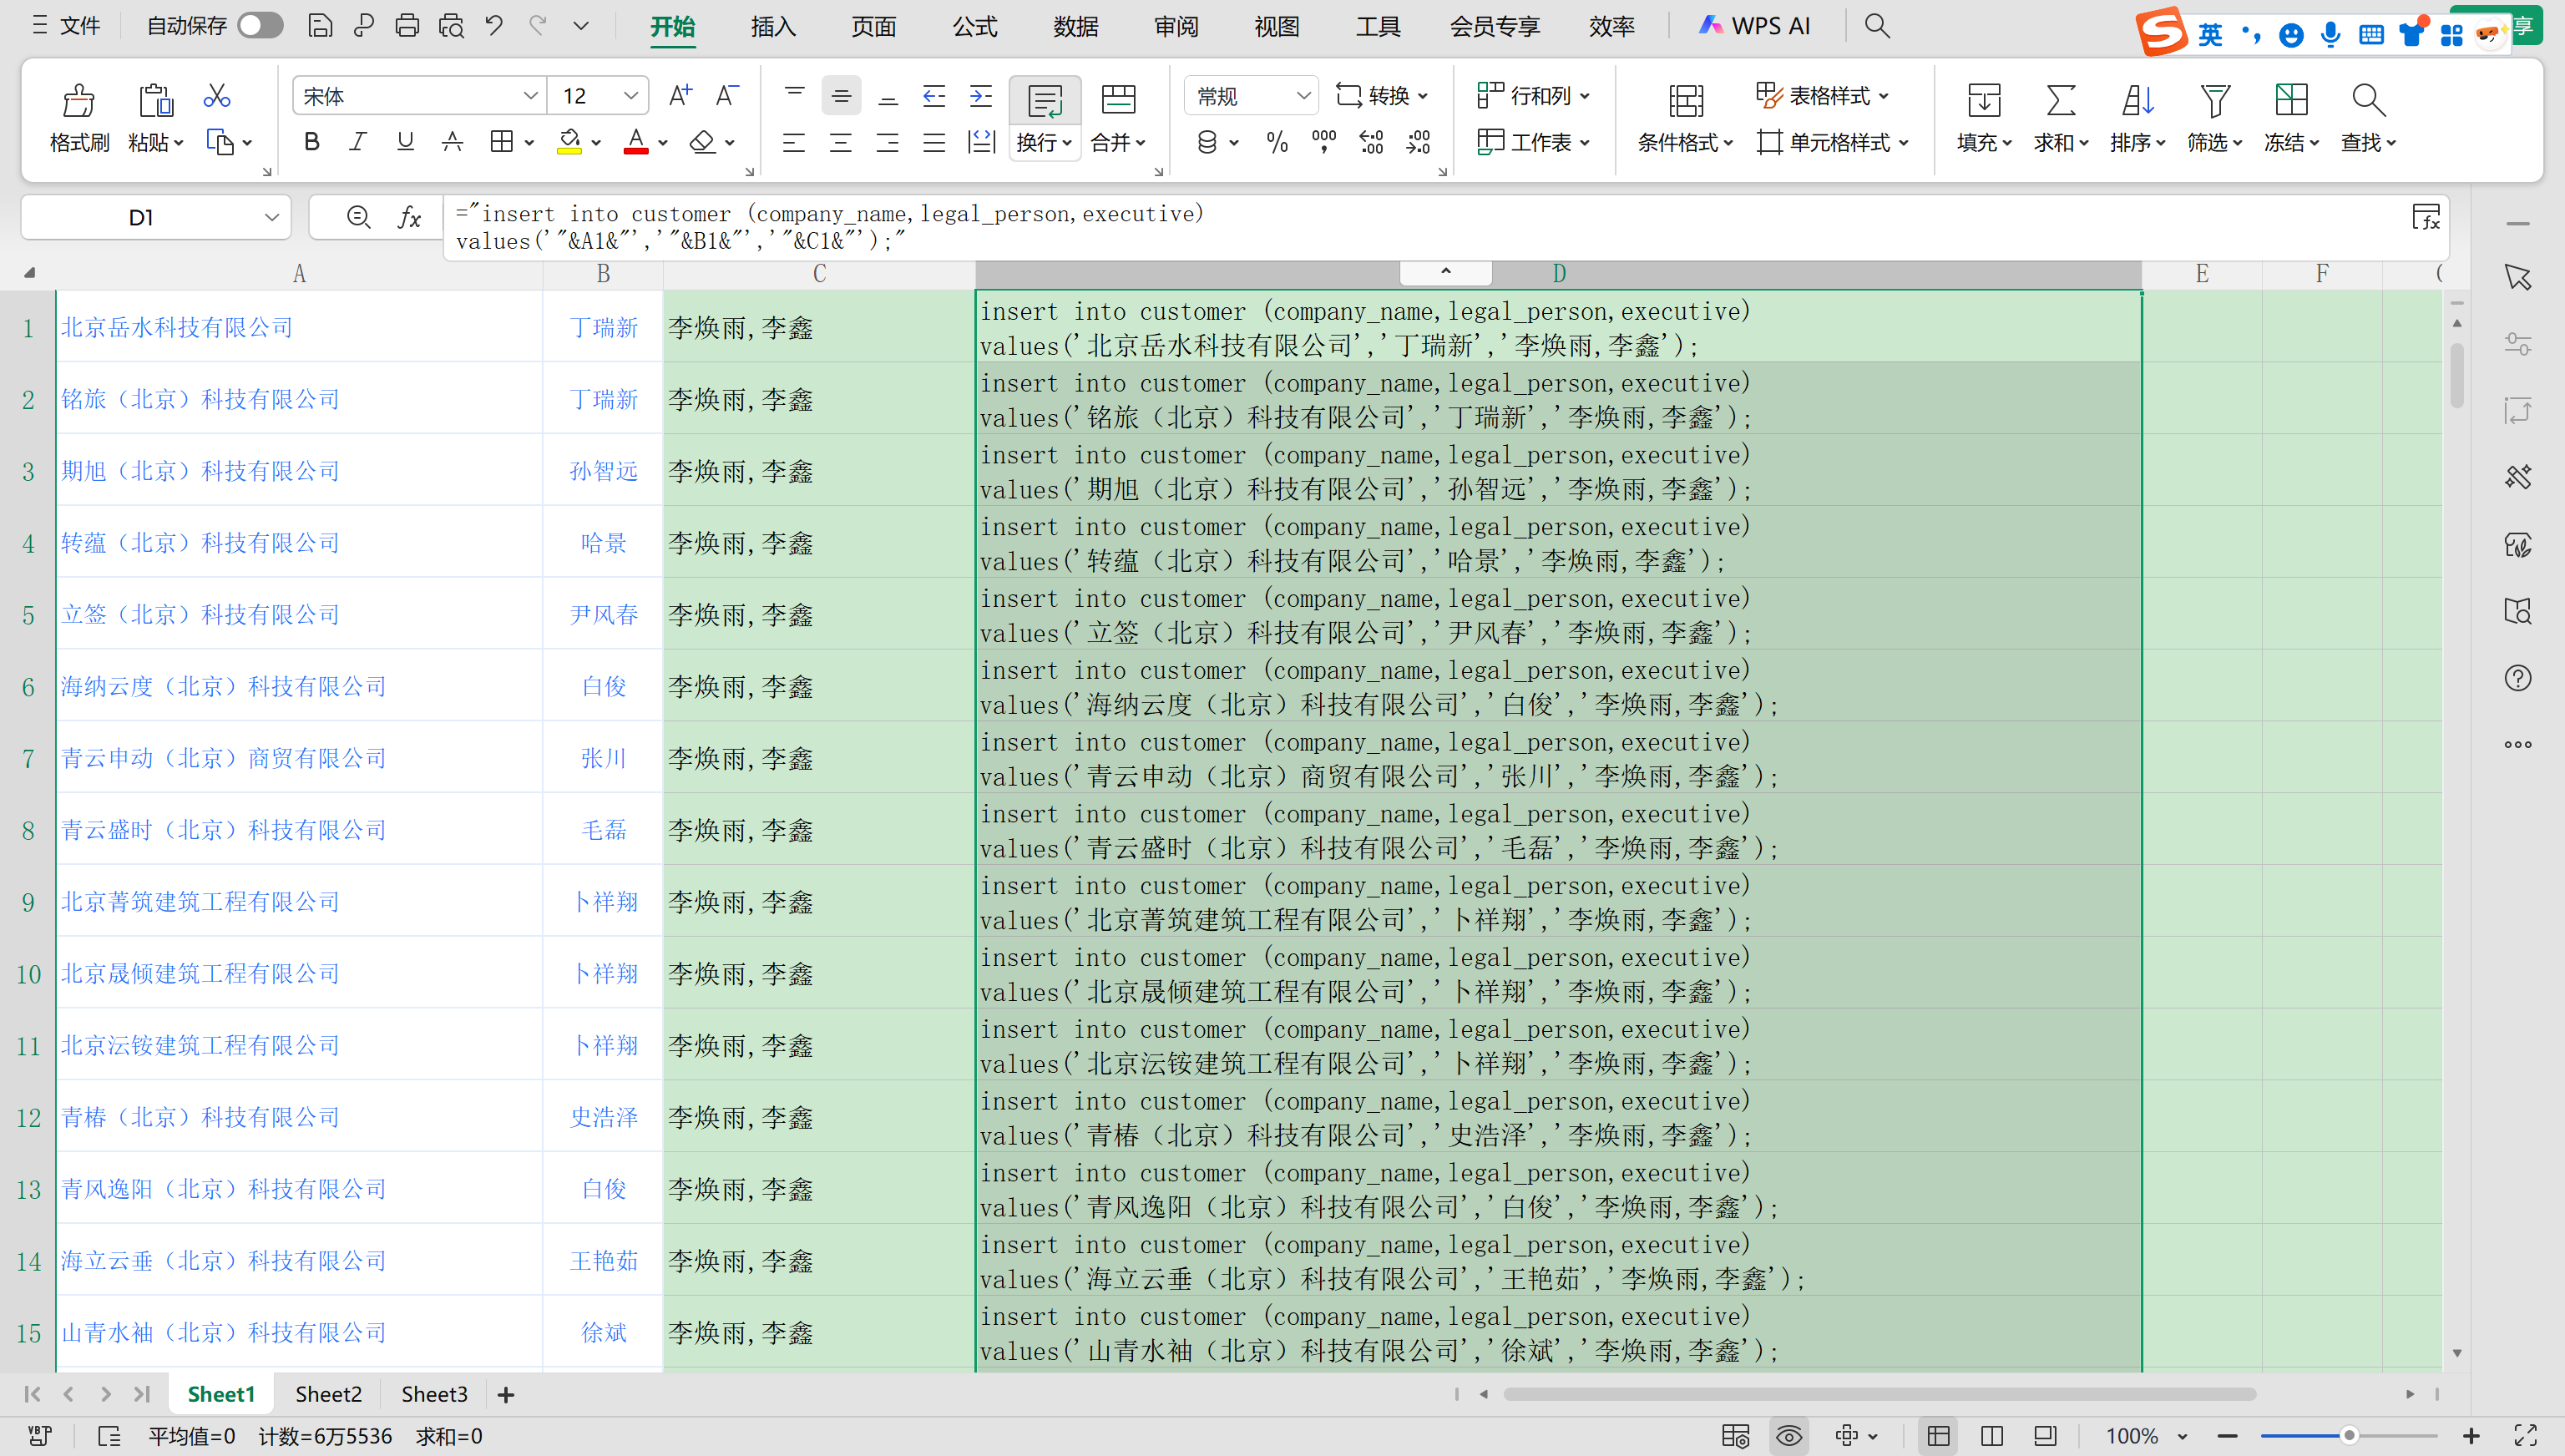
Task: Click the zoom slider handle in status bar
Action: pos(2349,1437)
